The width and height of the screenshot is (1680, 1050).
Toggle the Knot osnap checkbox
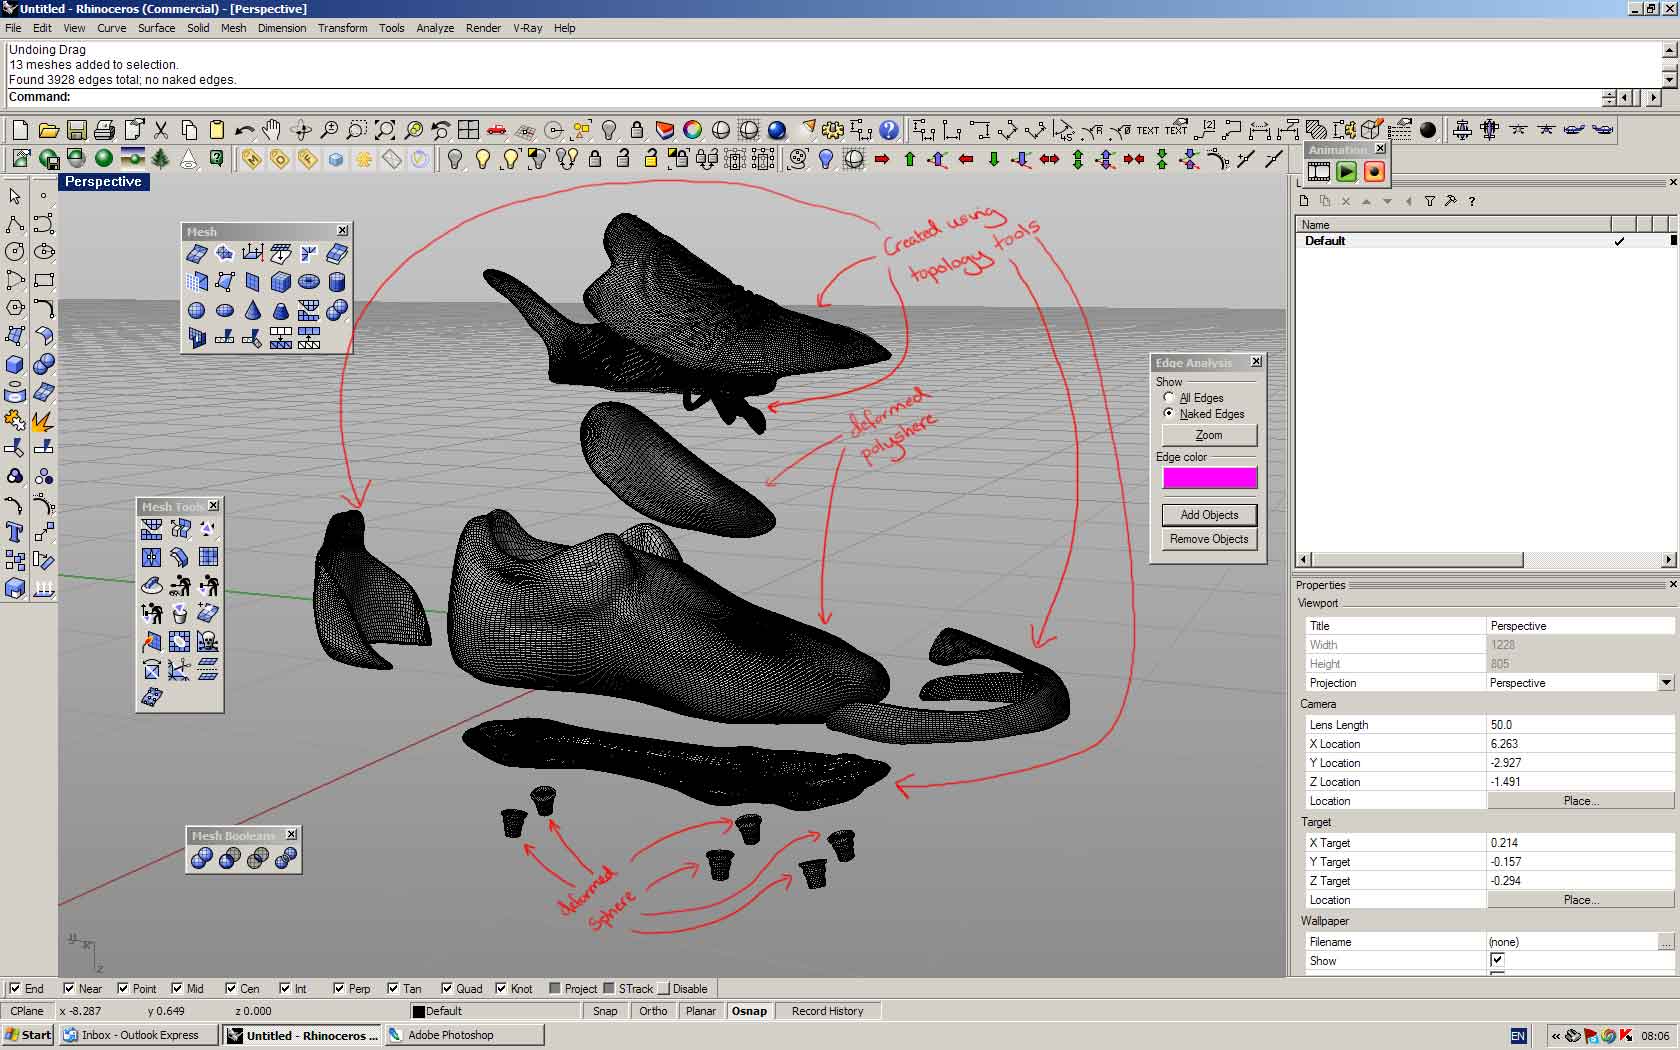500,988
